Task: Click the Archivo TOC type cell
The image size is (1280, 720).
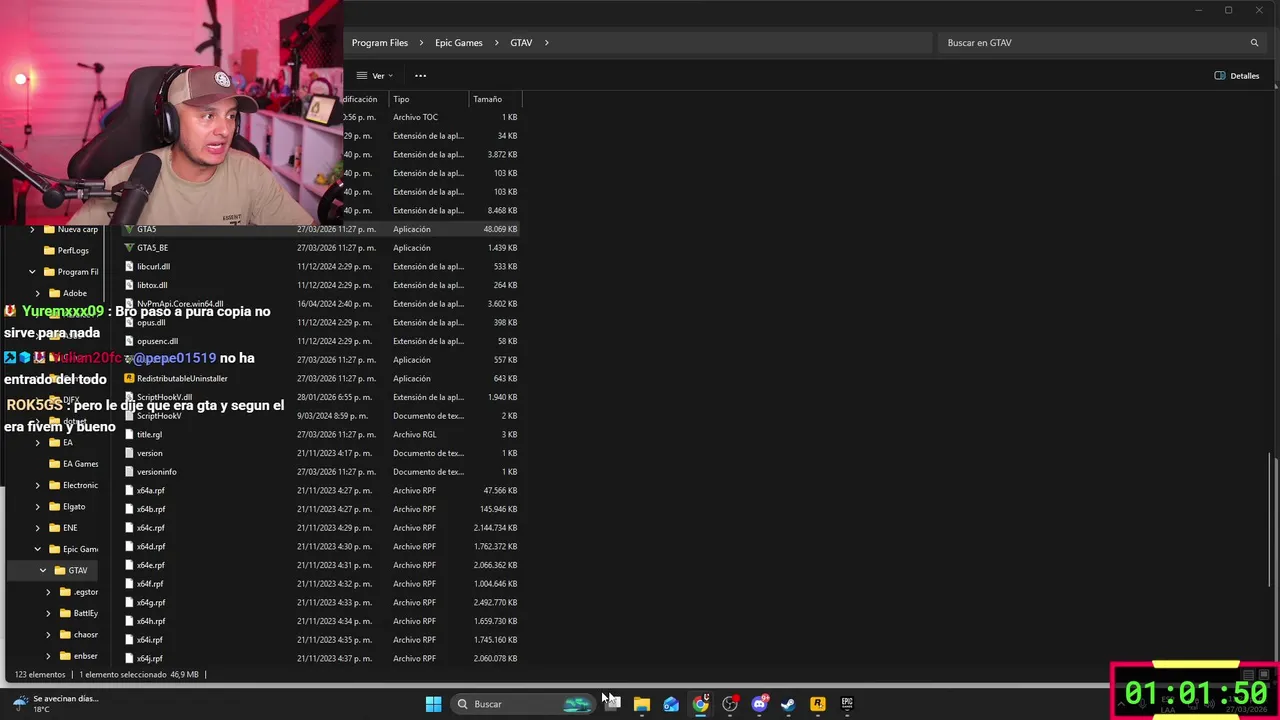Action: pos(415,117)
